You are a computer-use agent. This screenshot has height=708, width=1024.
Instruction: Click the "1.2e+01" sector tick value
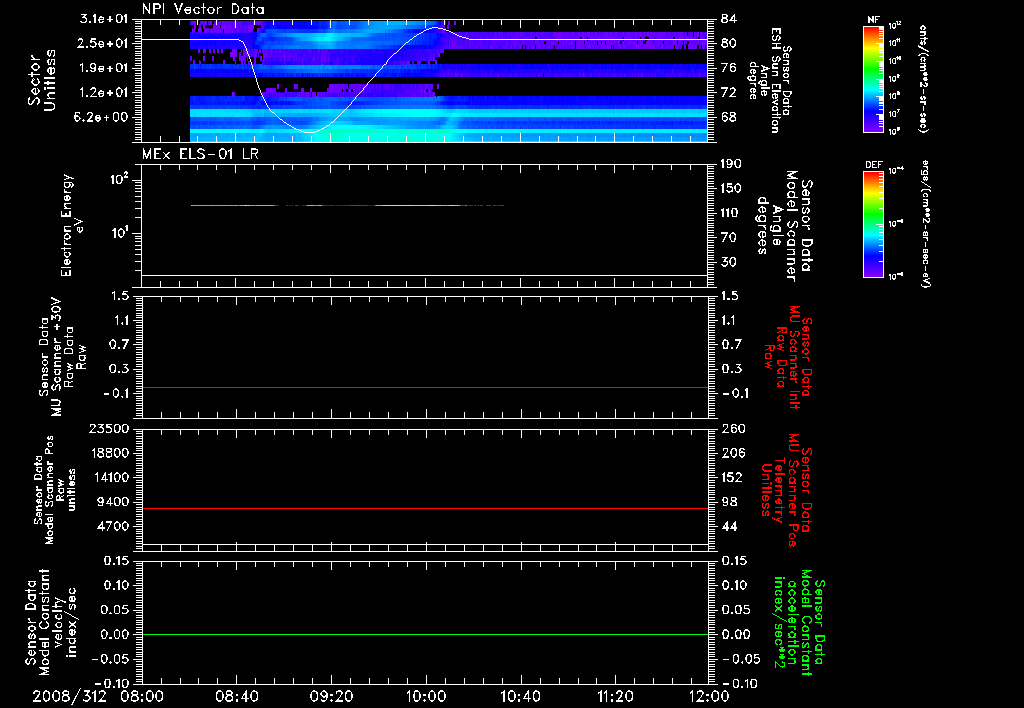point(103,93)
